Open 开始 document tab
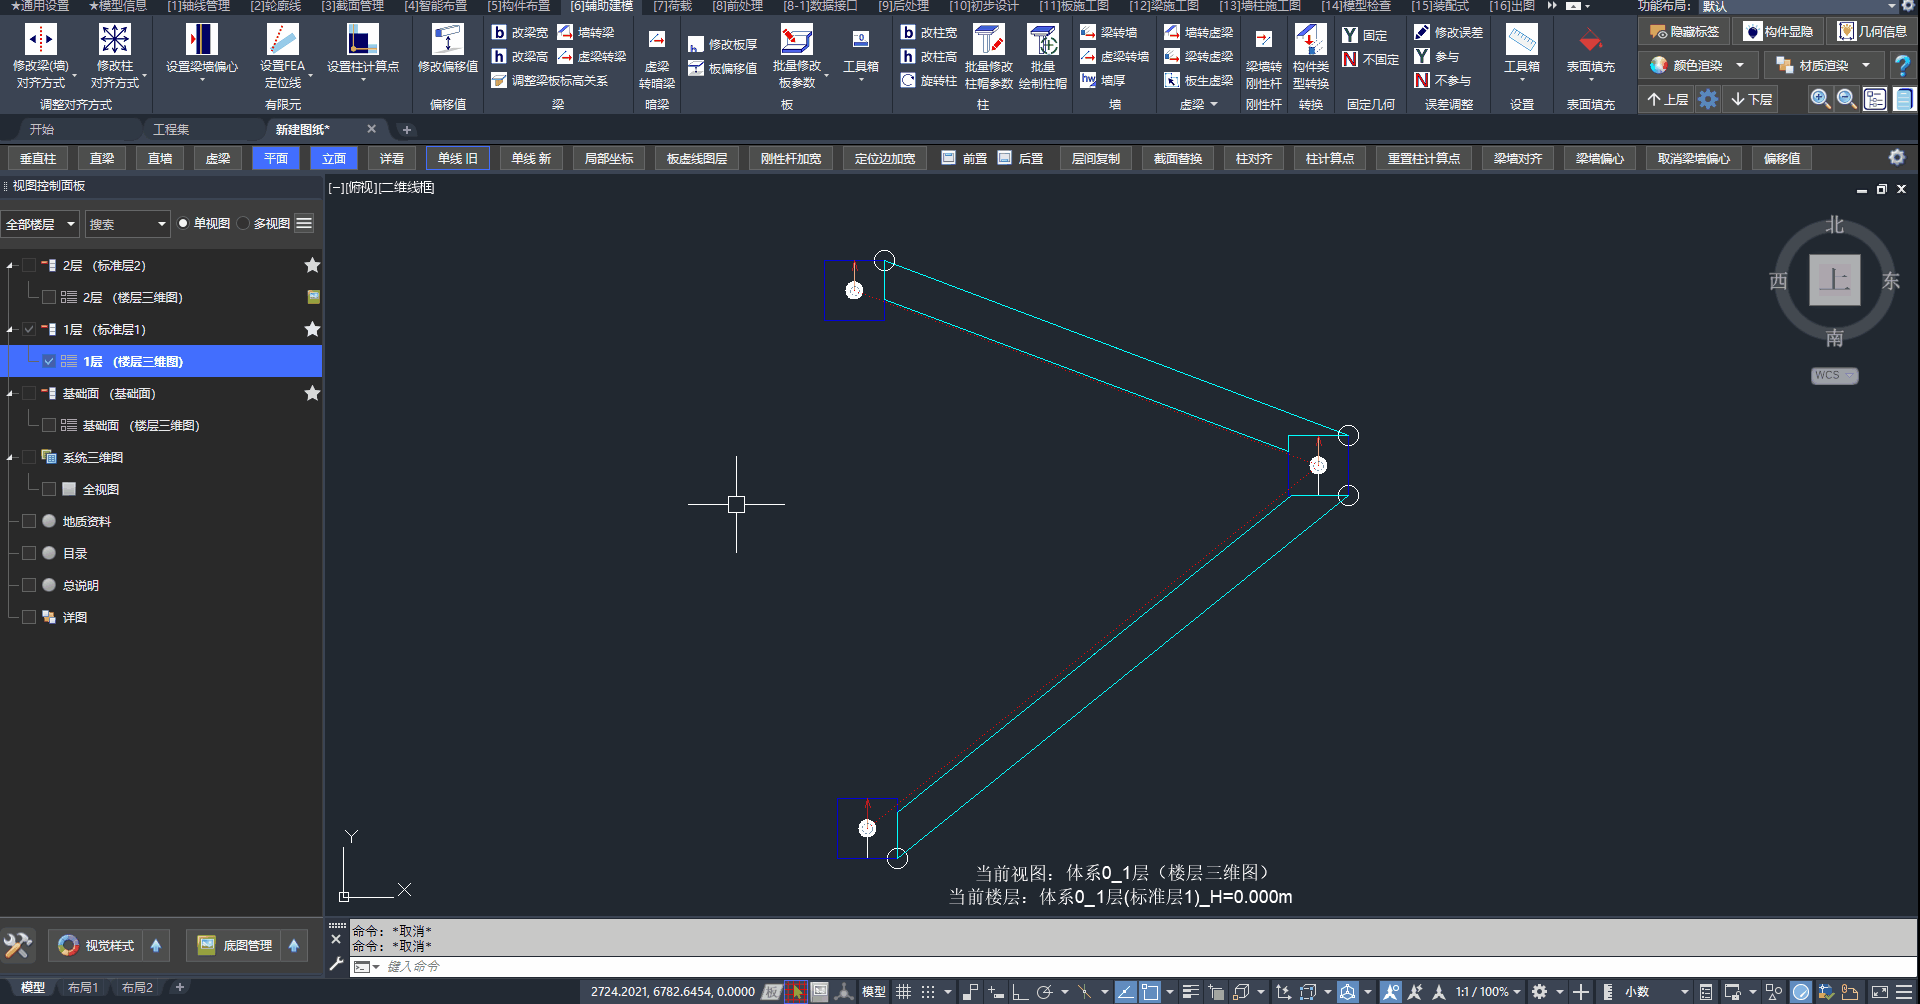This screenshot has height=1004, width=1920. pos(41,130)
